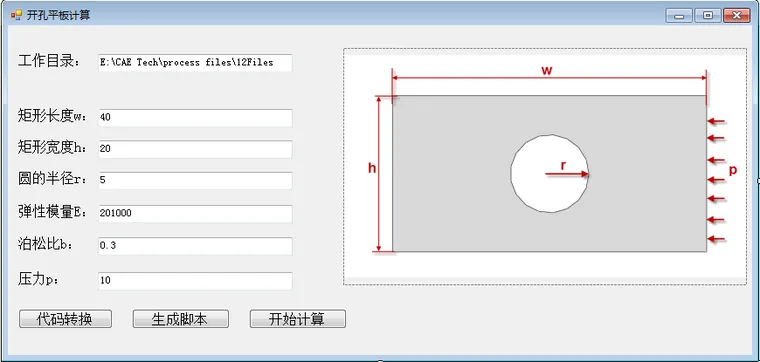Click the 代码转换 button
The image size is (760, 362).
[65, 319]
